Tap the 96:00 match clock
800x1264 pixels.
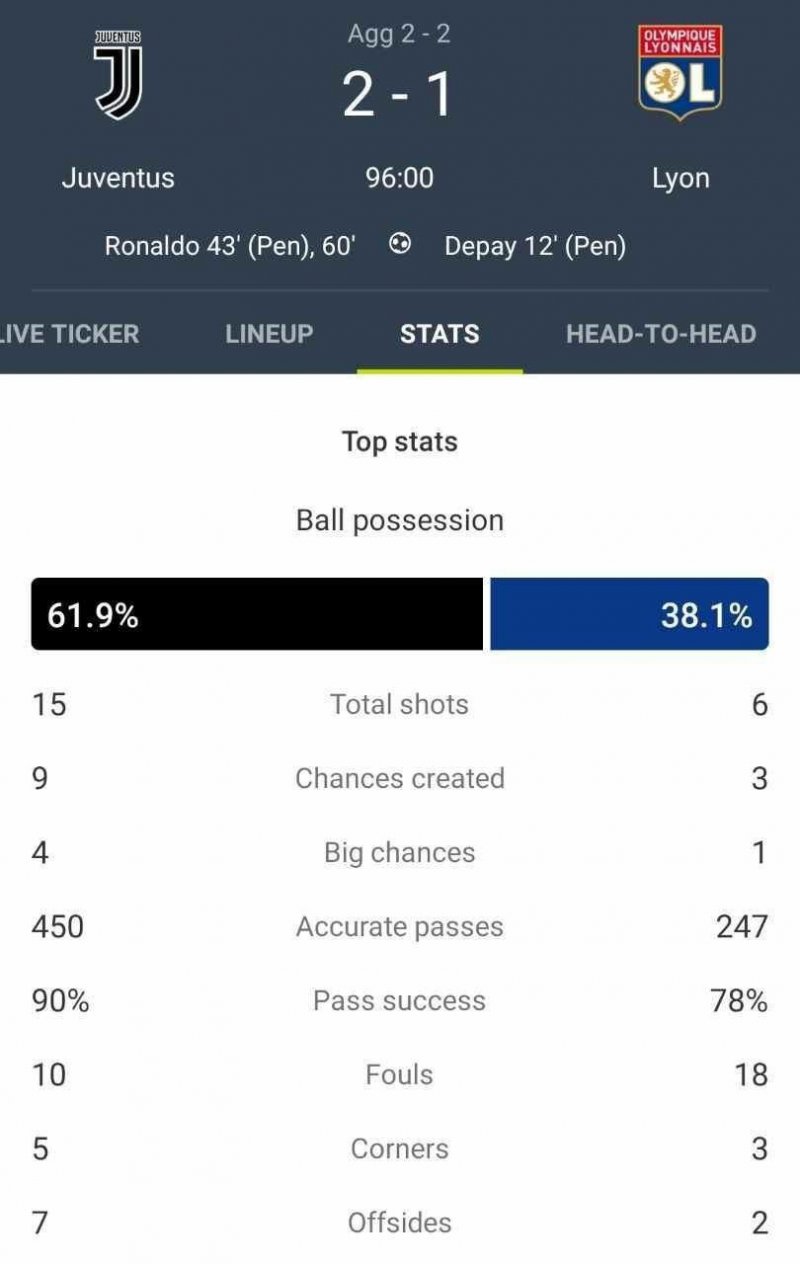pos(399,178)
